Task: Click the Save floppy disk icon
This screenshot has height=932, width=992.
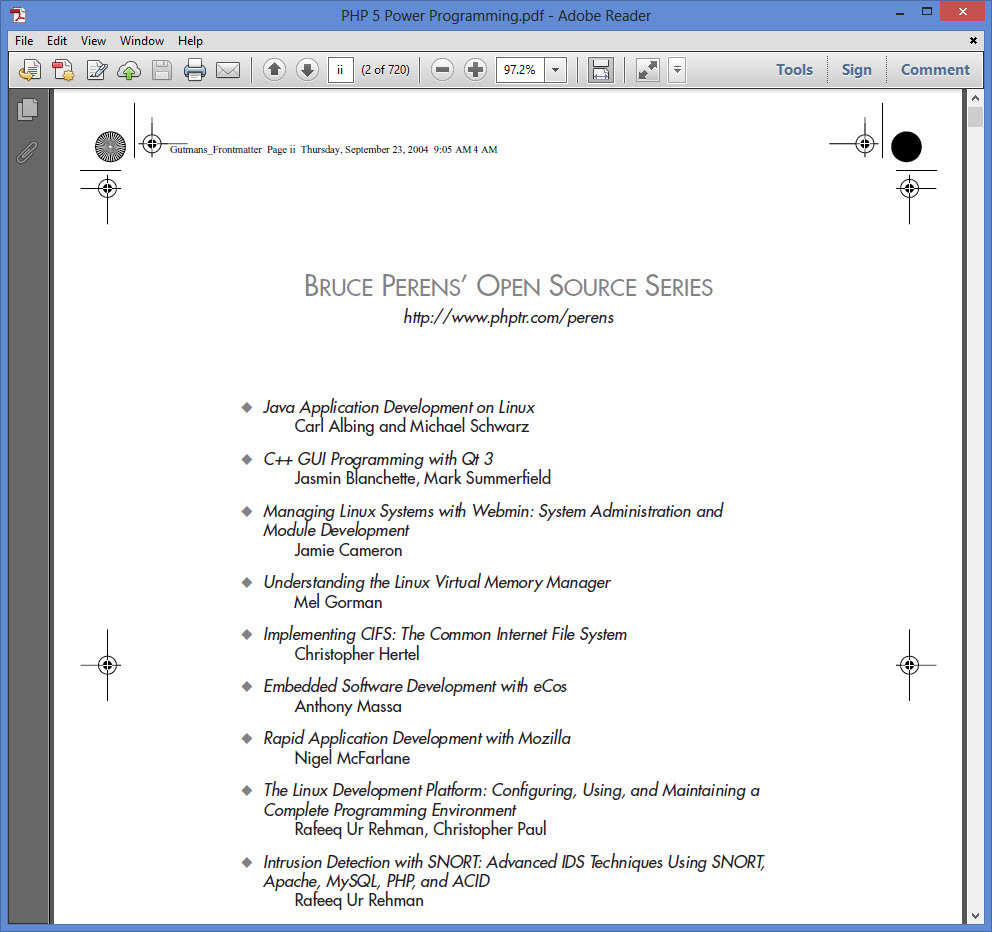Action: pos(162,70)
